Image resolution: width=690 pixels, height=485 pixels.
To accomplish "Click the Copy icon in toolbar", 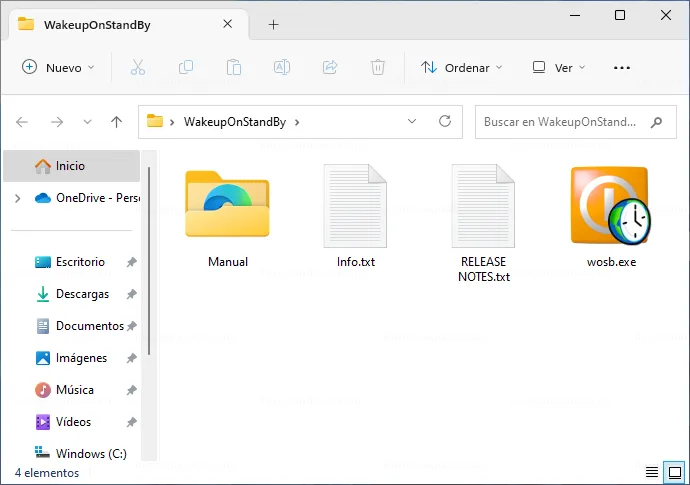I will (x=186, y=67).
